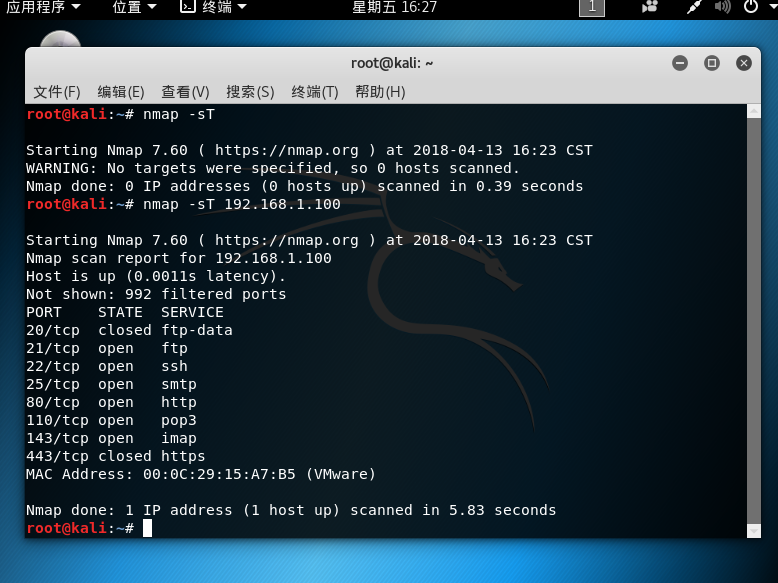Open the 位置 menu in top bar
The width and height of the screenshot is (778, 583).
click(134, 7)
